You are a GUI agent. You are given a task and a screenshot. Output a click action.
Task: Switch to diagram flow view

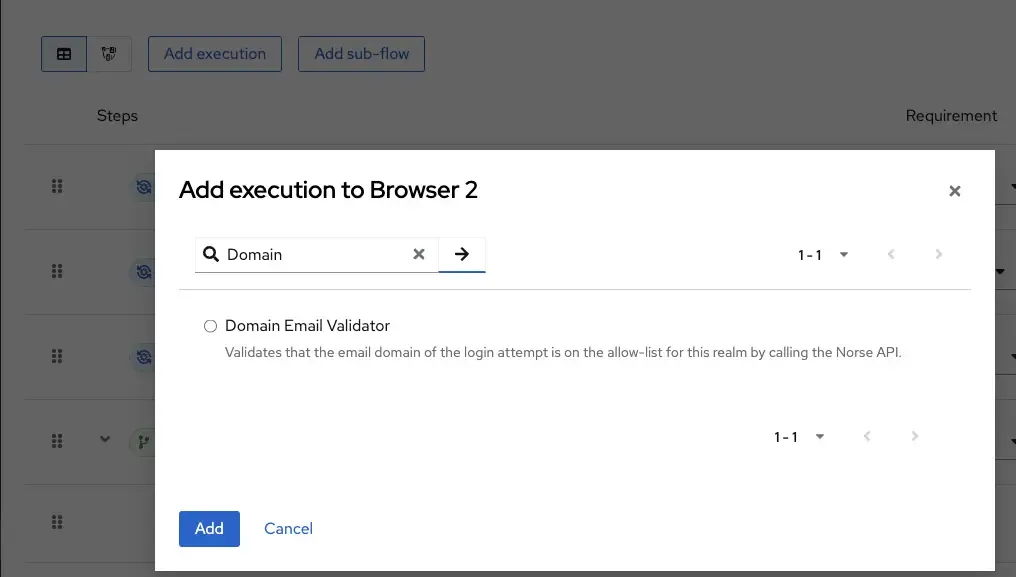109,54
